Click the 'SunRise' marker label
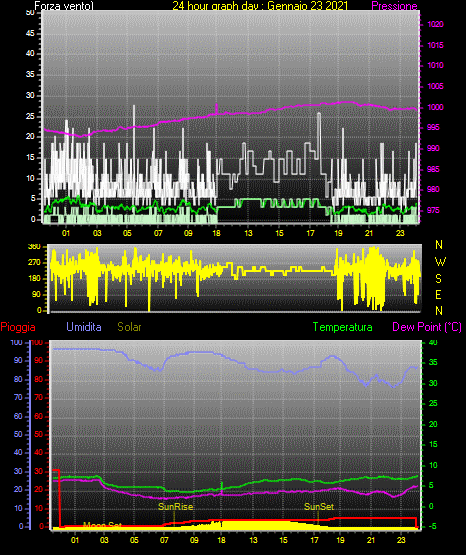 (x=176, y=507)
